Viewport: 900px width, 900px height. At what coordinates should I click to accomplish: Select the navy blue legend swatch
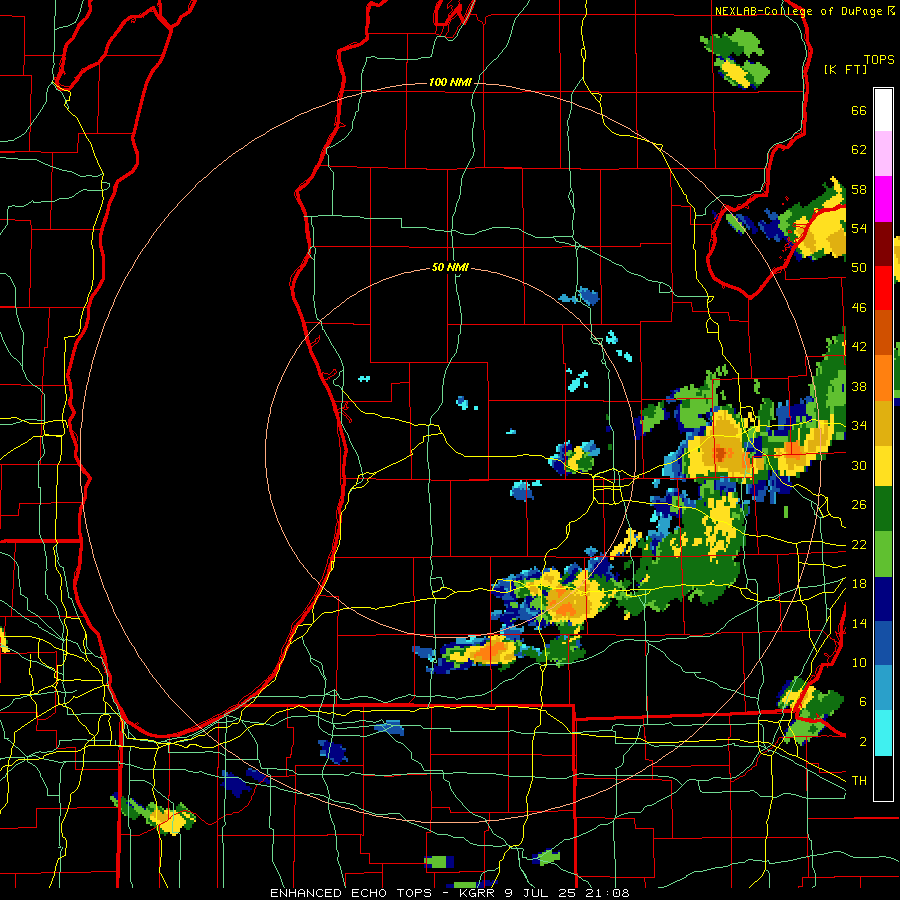coord(883,599)
